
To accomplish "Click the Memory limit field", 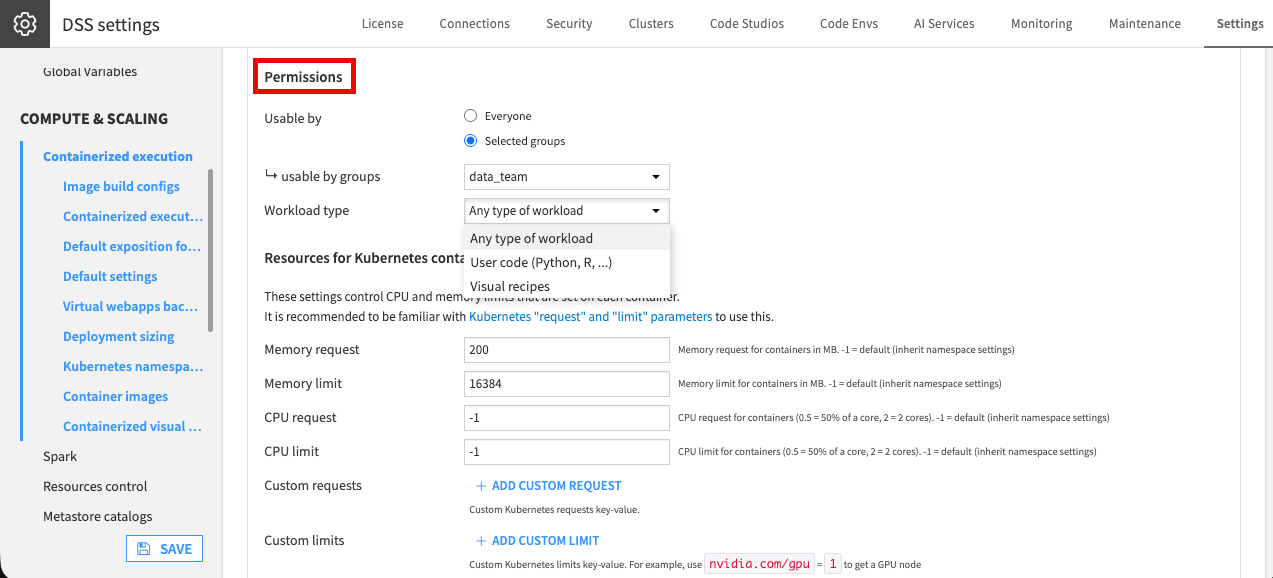I will [x=567, y=384].
